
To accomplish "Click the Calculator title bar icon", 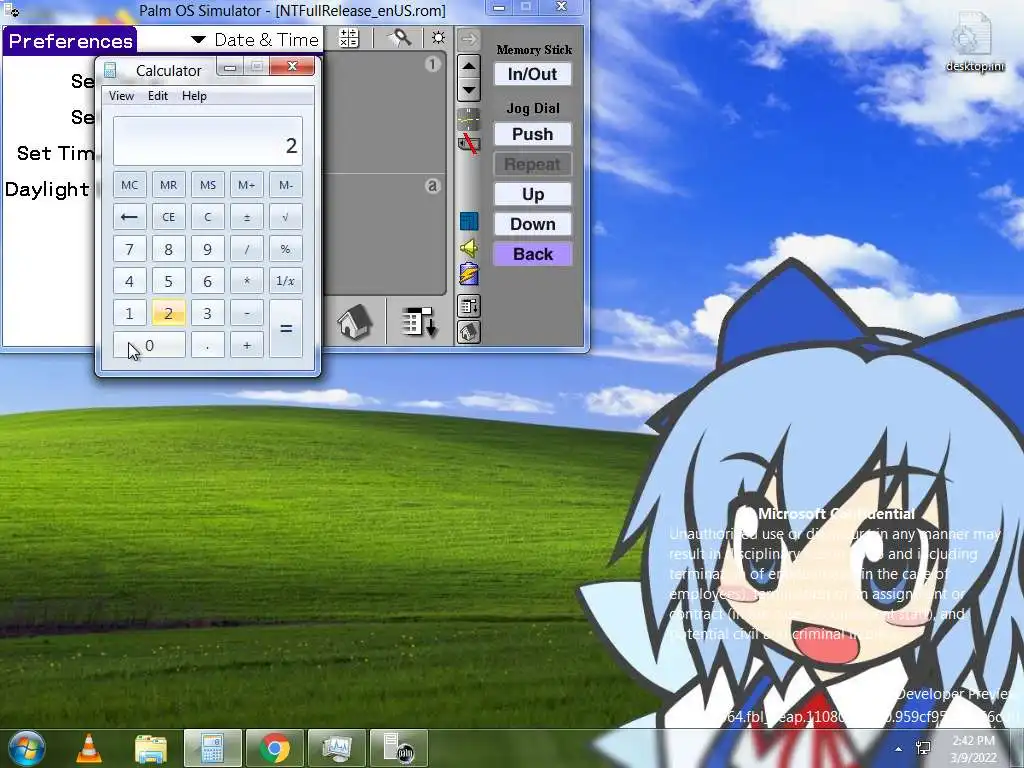I will (x=110, y=70).
